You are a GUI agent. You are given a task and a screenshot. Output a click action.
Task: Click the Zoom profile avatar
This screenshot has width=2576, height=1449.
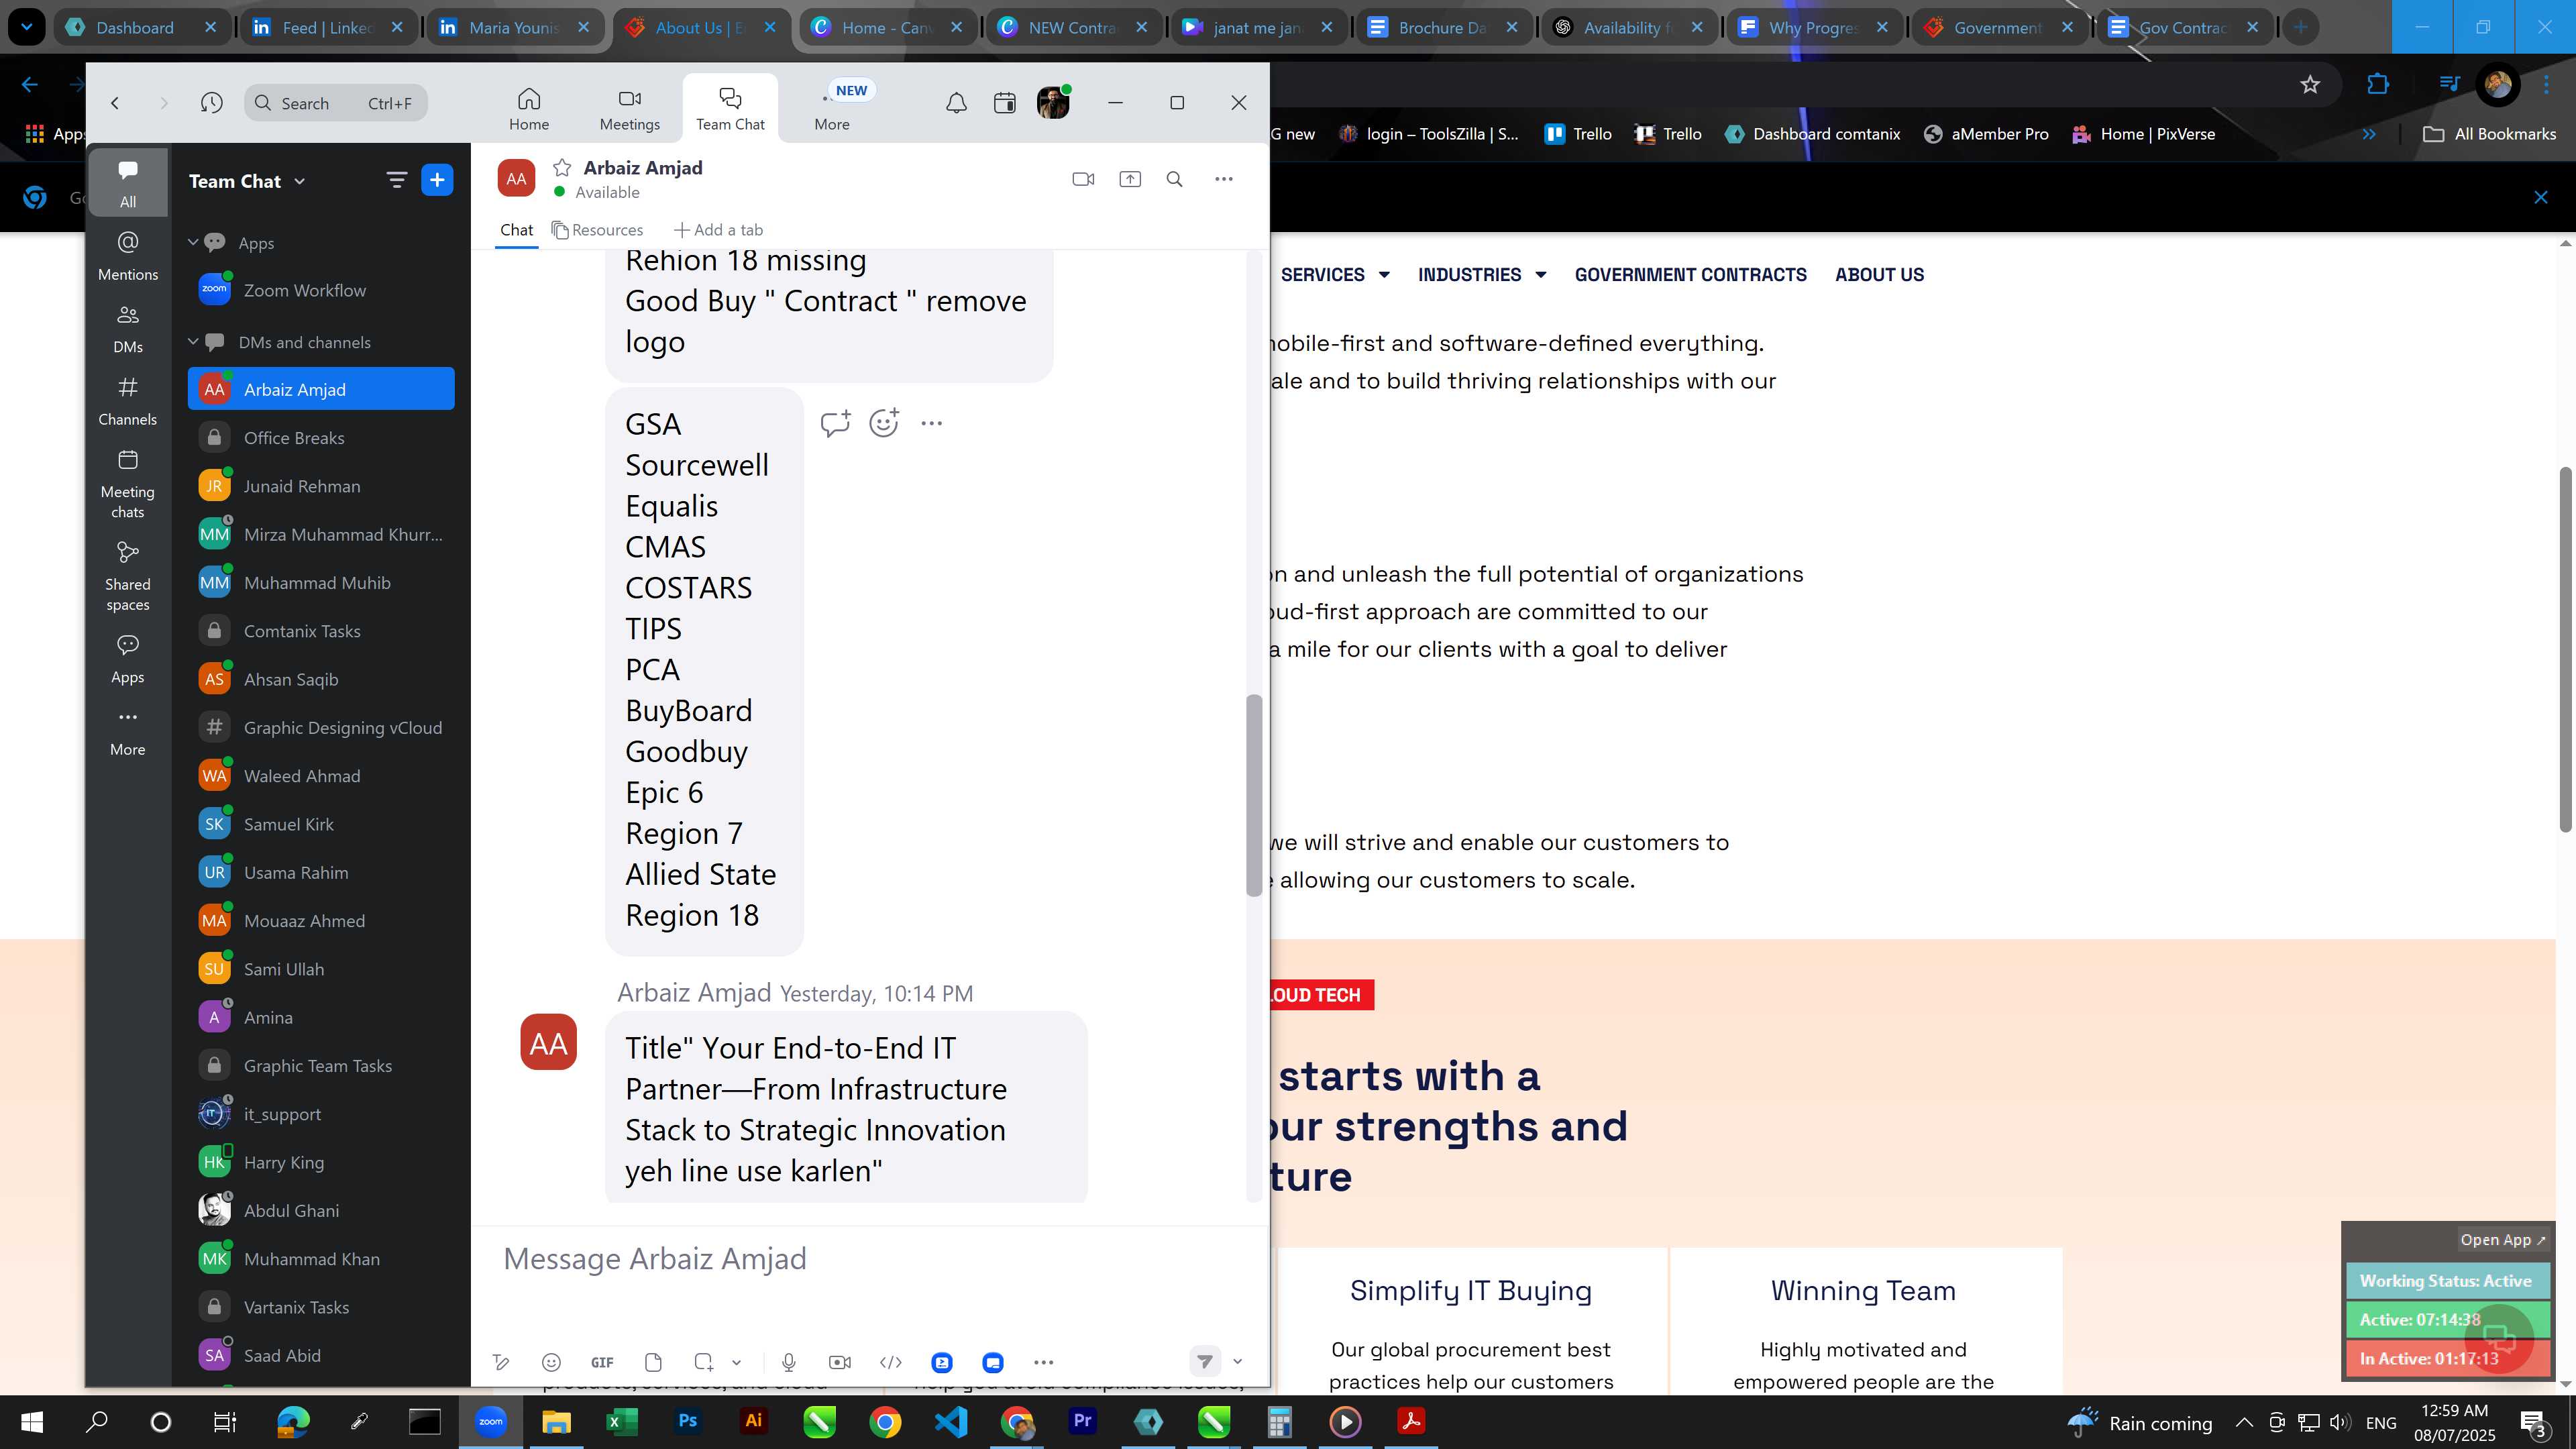point(1053,103)
